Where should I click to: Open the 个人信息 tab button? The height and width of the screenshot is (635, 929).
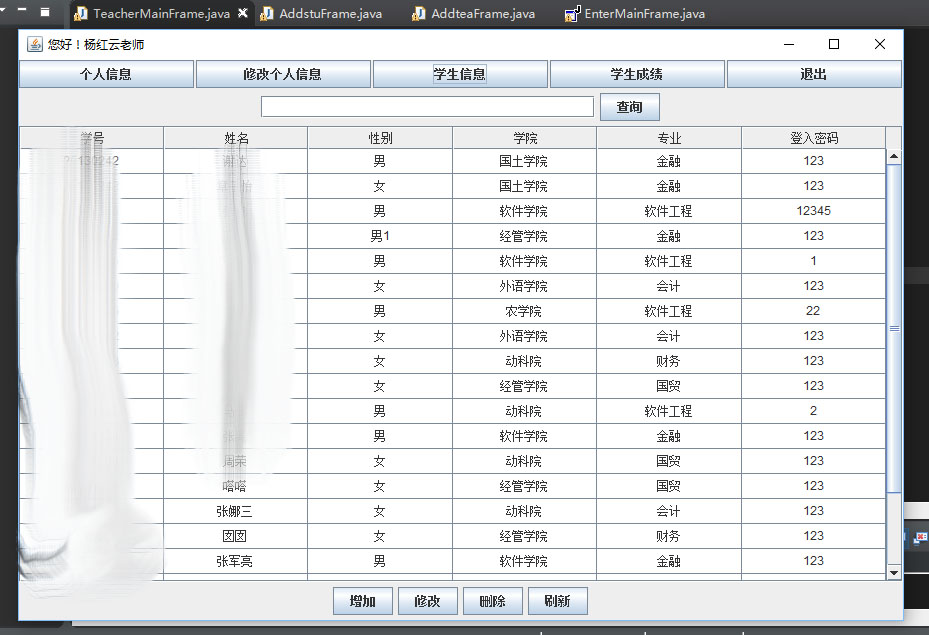point(106,74)
